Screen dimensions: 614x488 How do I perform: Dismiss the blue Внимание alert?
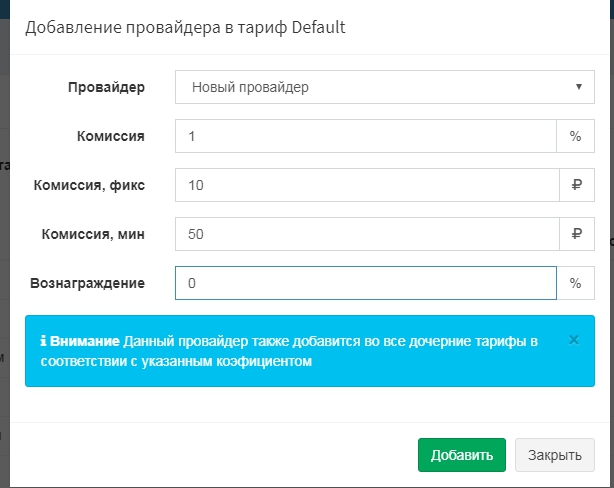(574, 340)
